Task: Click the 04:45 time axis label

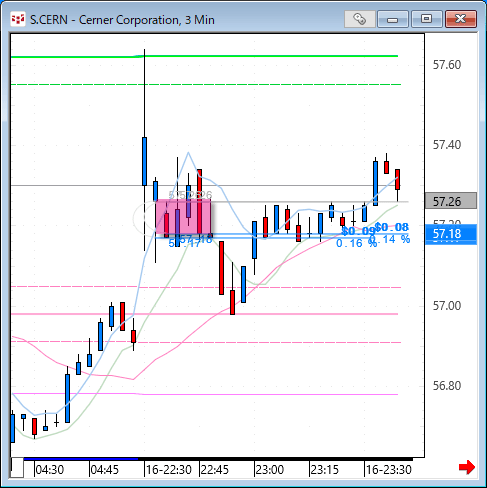Action: [105, 470]
